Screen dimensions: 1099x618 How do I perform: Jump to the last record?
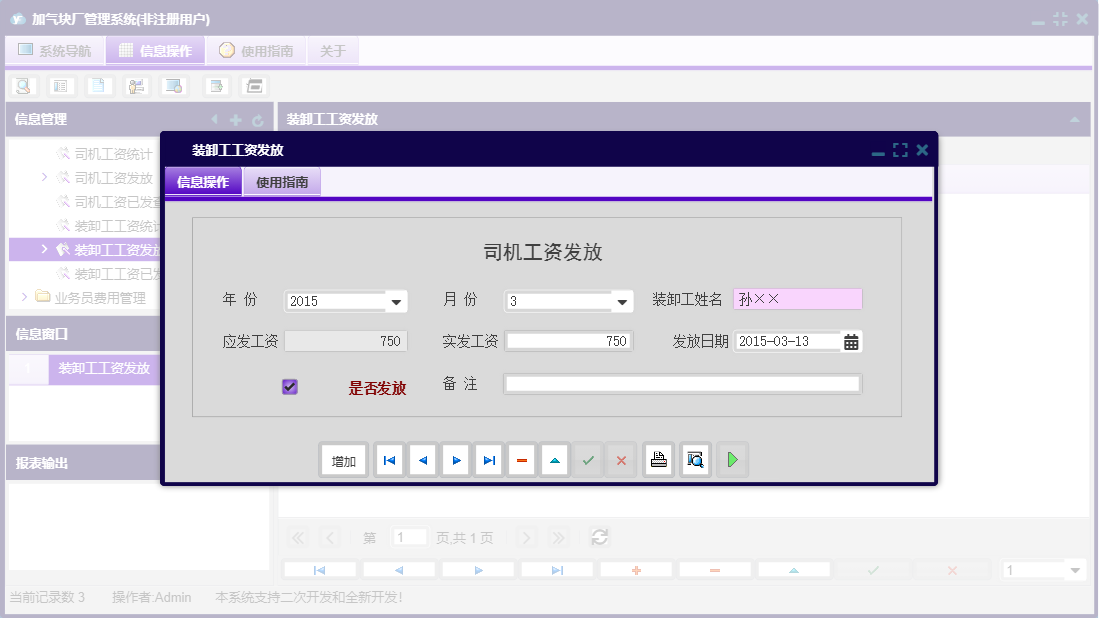[x=488, y=460]
